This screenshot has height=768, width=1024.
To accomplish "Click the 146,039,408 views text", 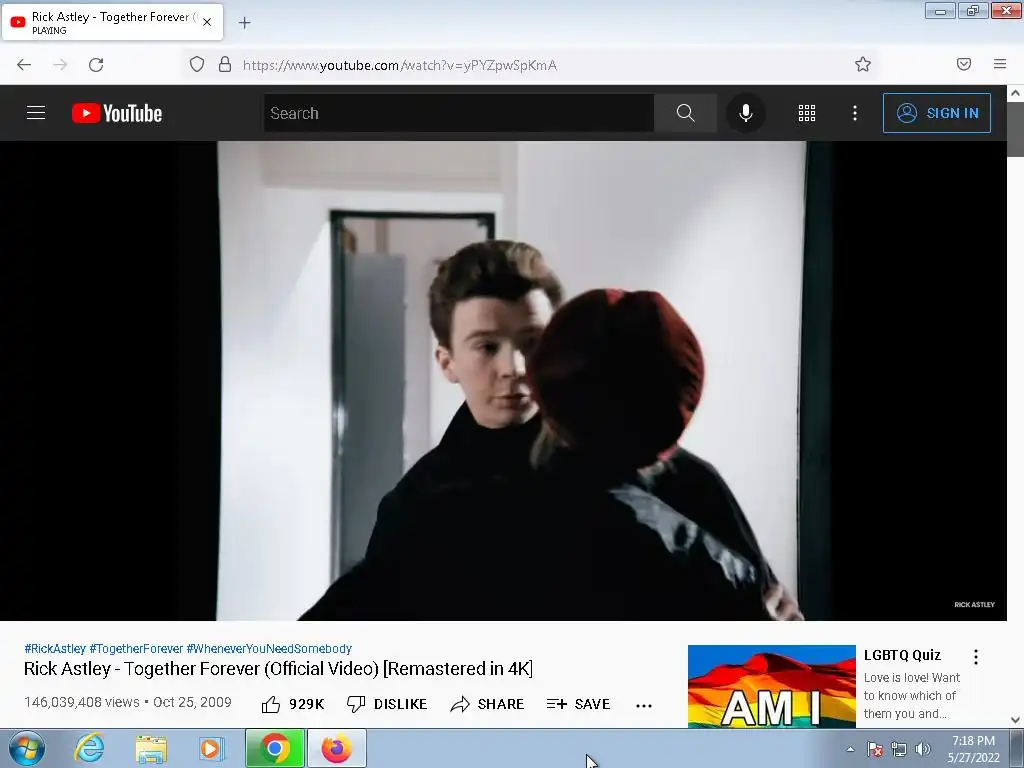I will pos(82,702).
